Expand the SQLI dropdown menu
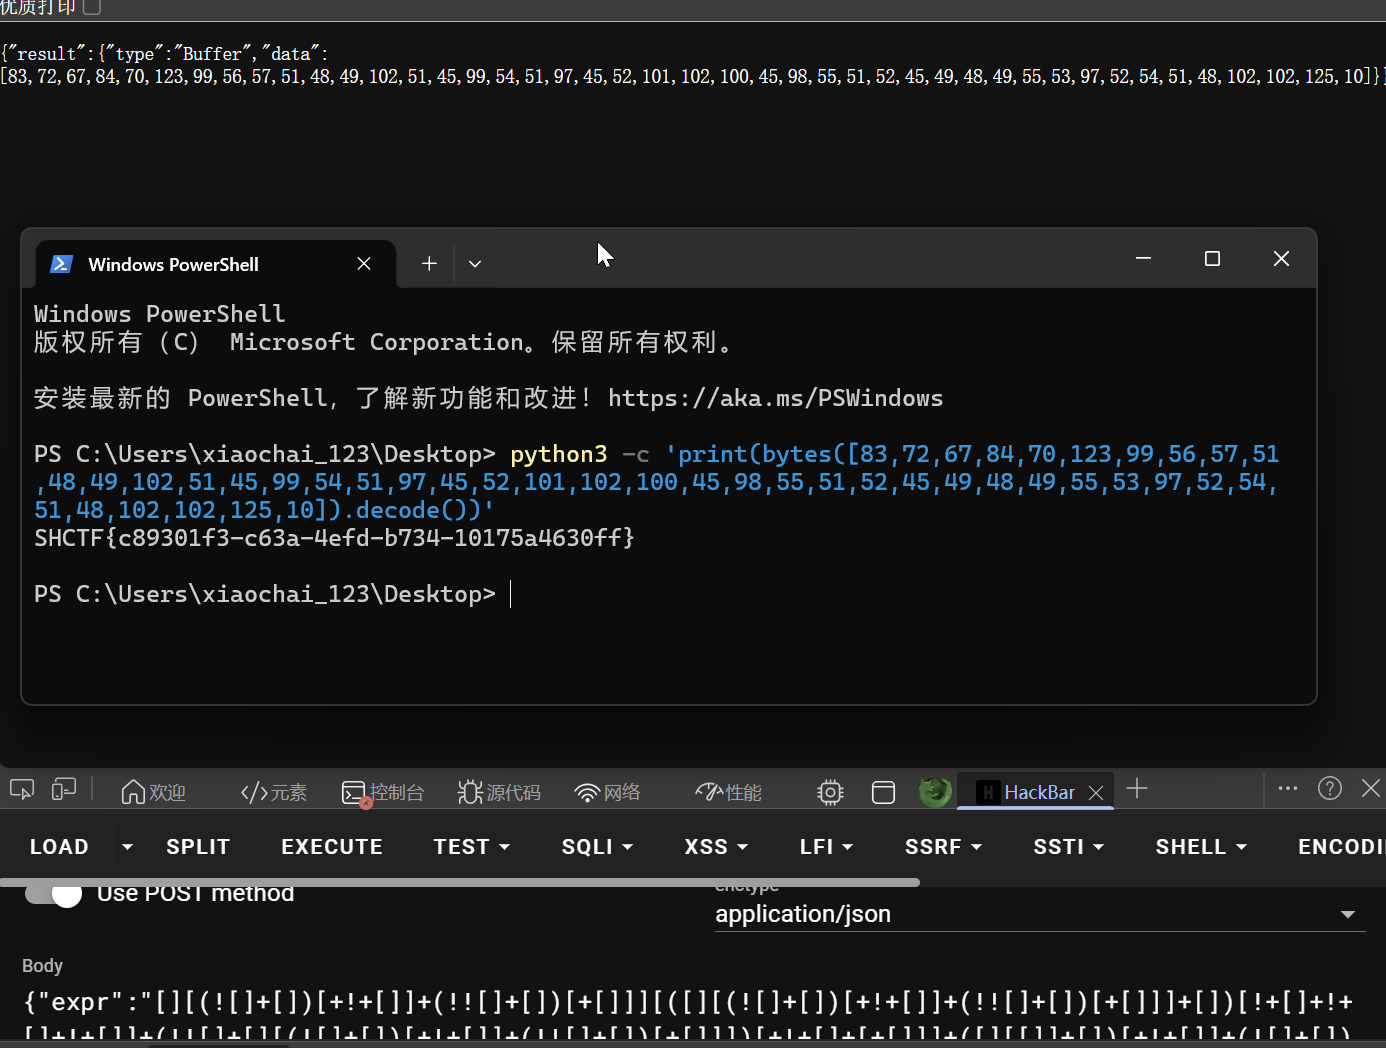Image resolution: width=1386 pixels, height=1048 pixels. (597, 847)
